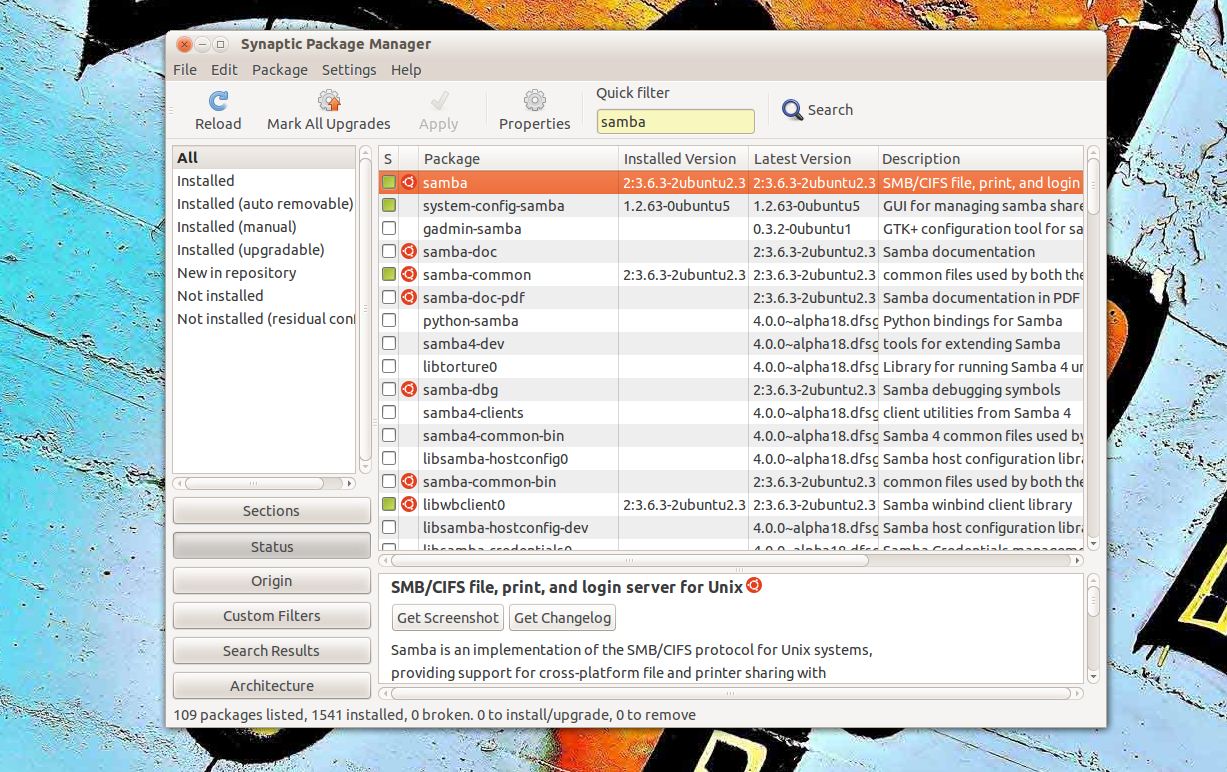Image resolution: width=1227 pixels, height=772 pixels.
Task: Toggle the gadmin-samba package checkbox
Action: pyautogui.click(x=389, y=229)
